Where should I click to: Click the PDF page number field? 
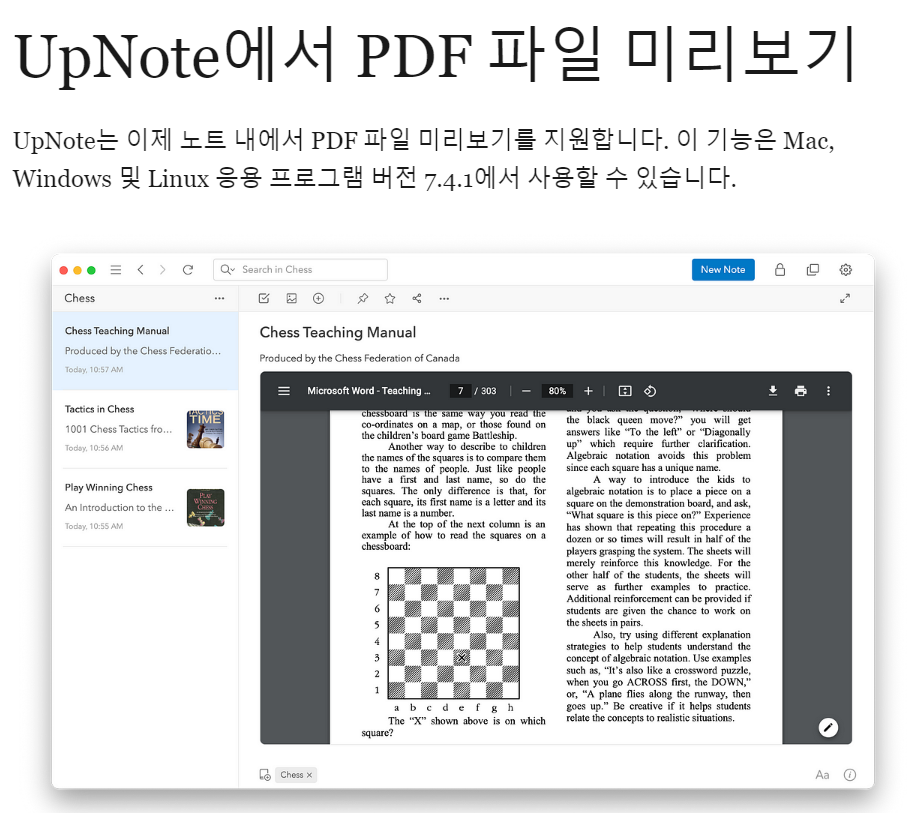point(460,391)
